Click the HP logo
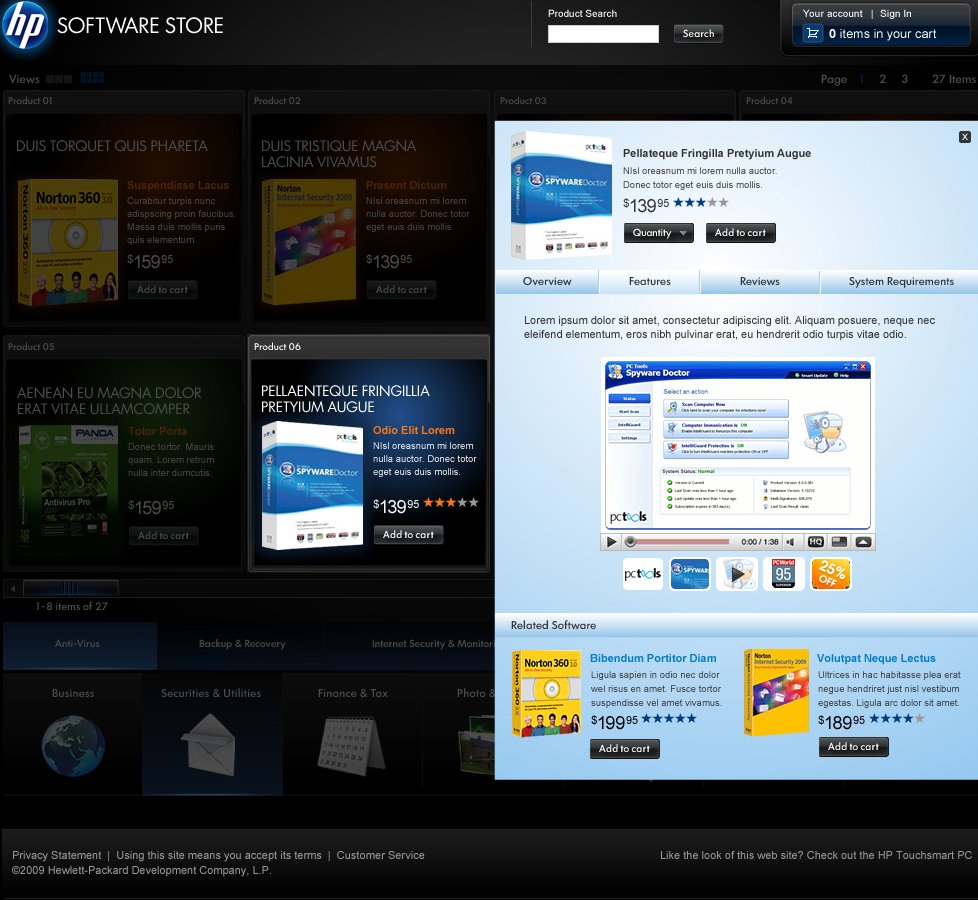 tap(24, 25)
